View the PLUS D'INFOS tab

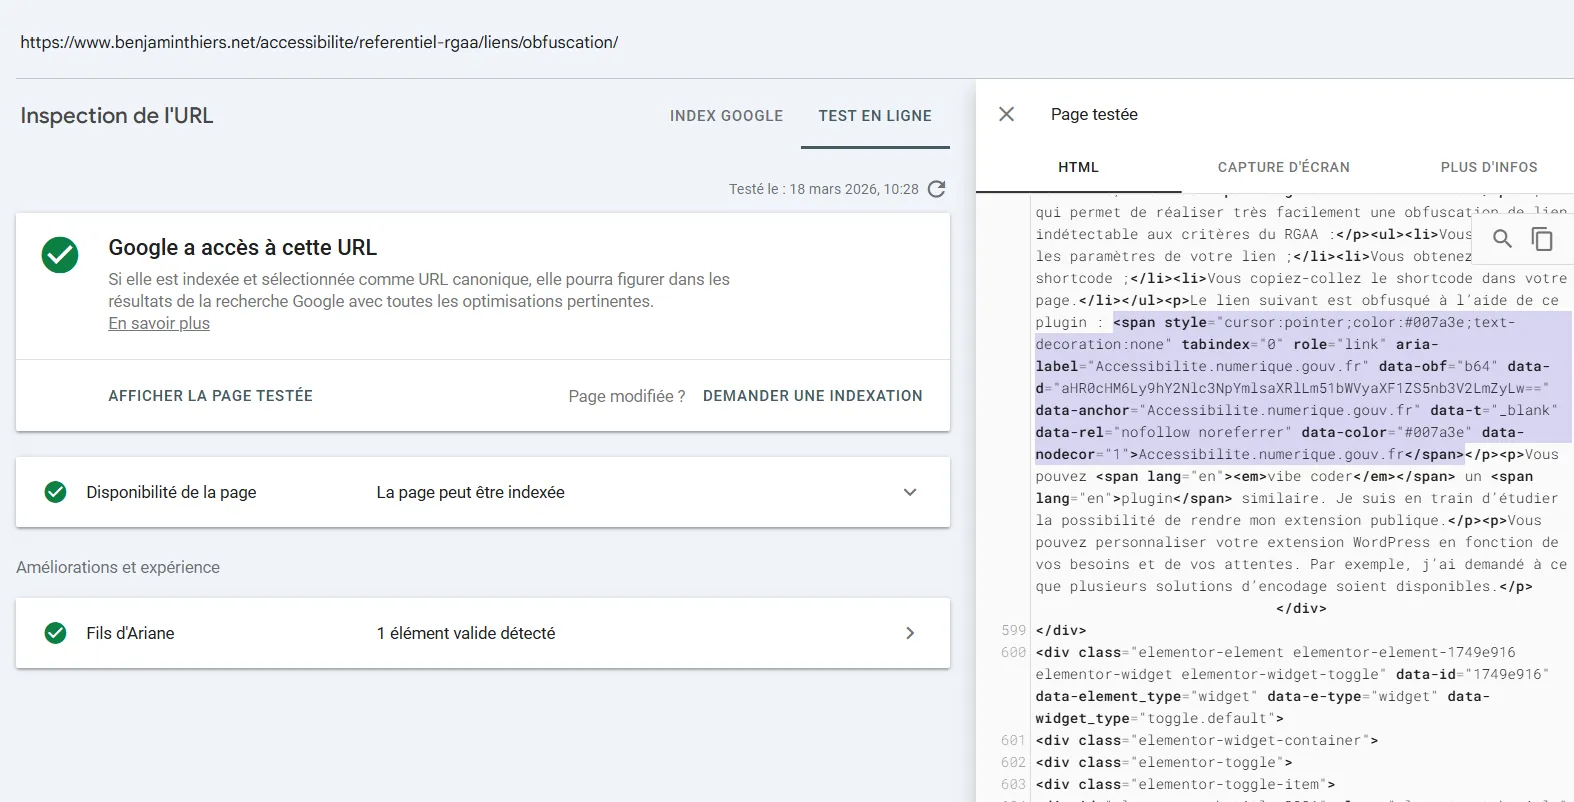pos(1488,167)
